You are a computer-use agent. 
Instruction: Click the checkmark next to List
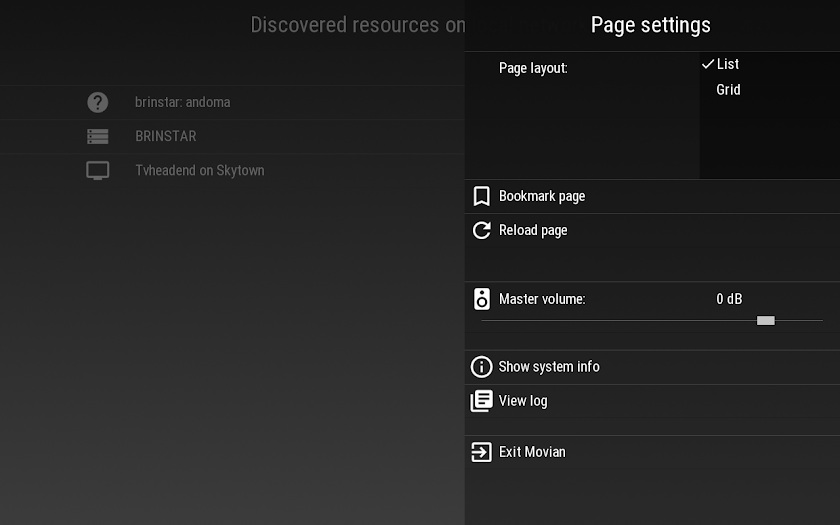coord(708,64)
